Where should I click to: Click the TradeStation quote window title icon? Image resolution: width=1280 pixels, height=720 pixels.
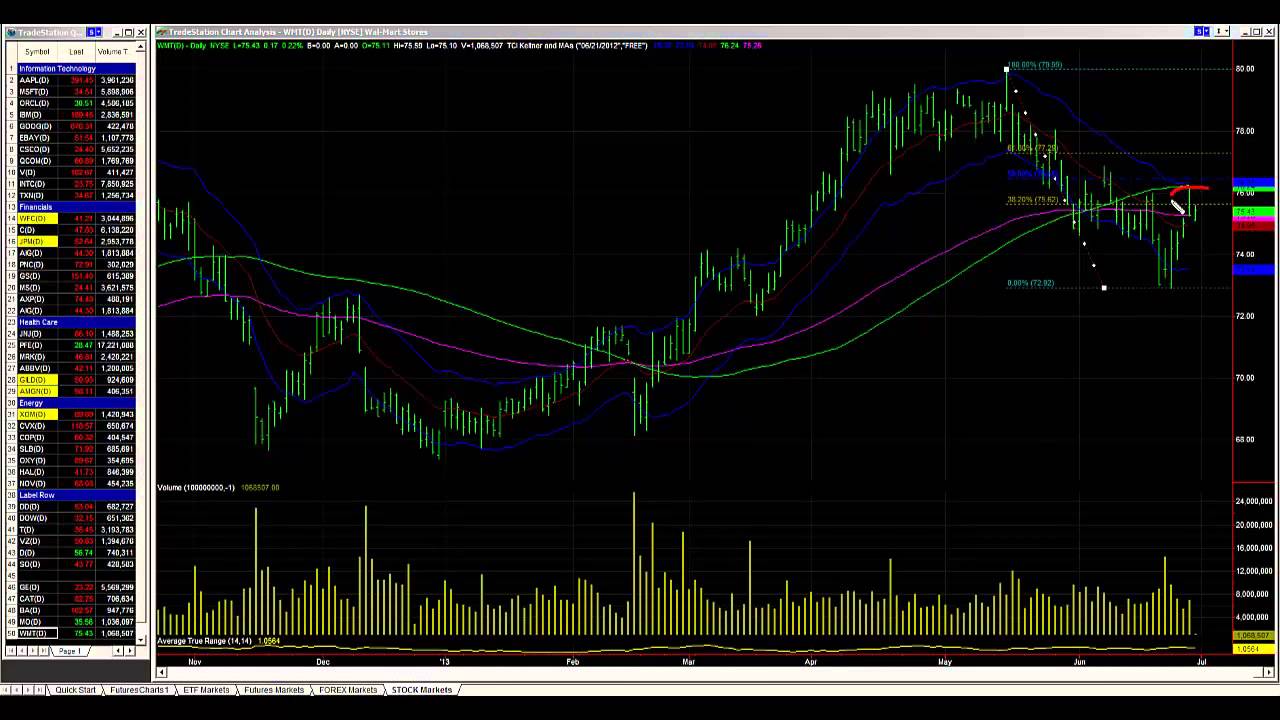click(x=11, y=32)
